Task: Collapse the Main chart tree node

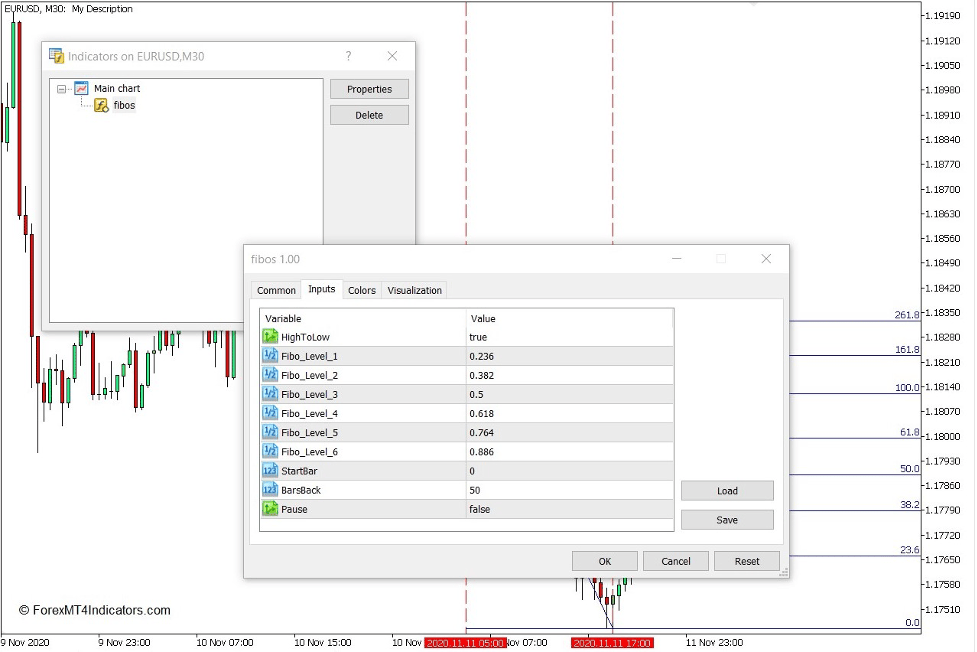Action: click(63, 88)
